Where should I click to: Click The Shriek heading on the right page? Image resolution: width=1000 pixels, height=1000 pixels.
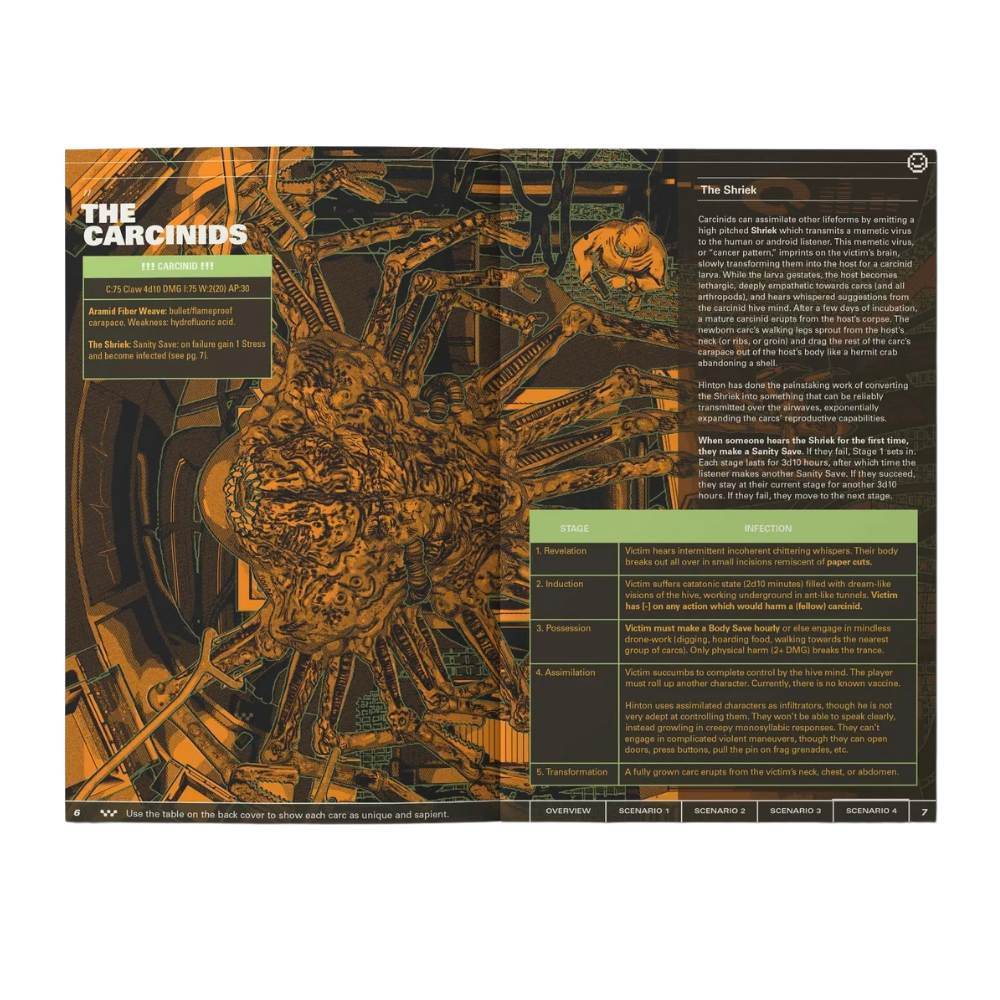pos(728,190)
